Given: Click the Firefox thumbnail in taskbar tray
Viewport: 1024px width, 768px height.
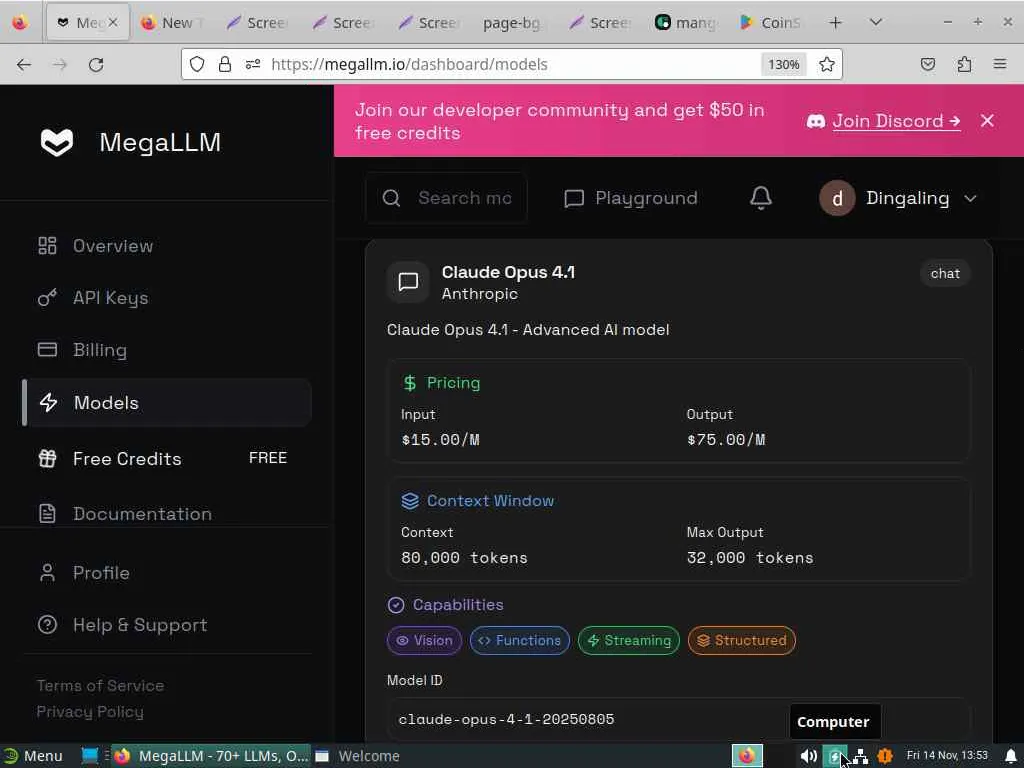Looking at the screenshot, I should (x=747, y=756).
